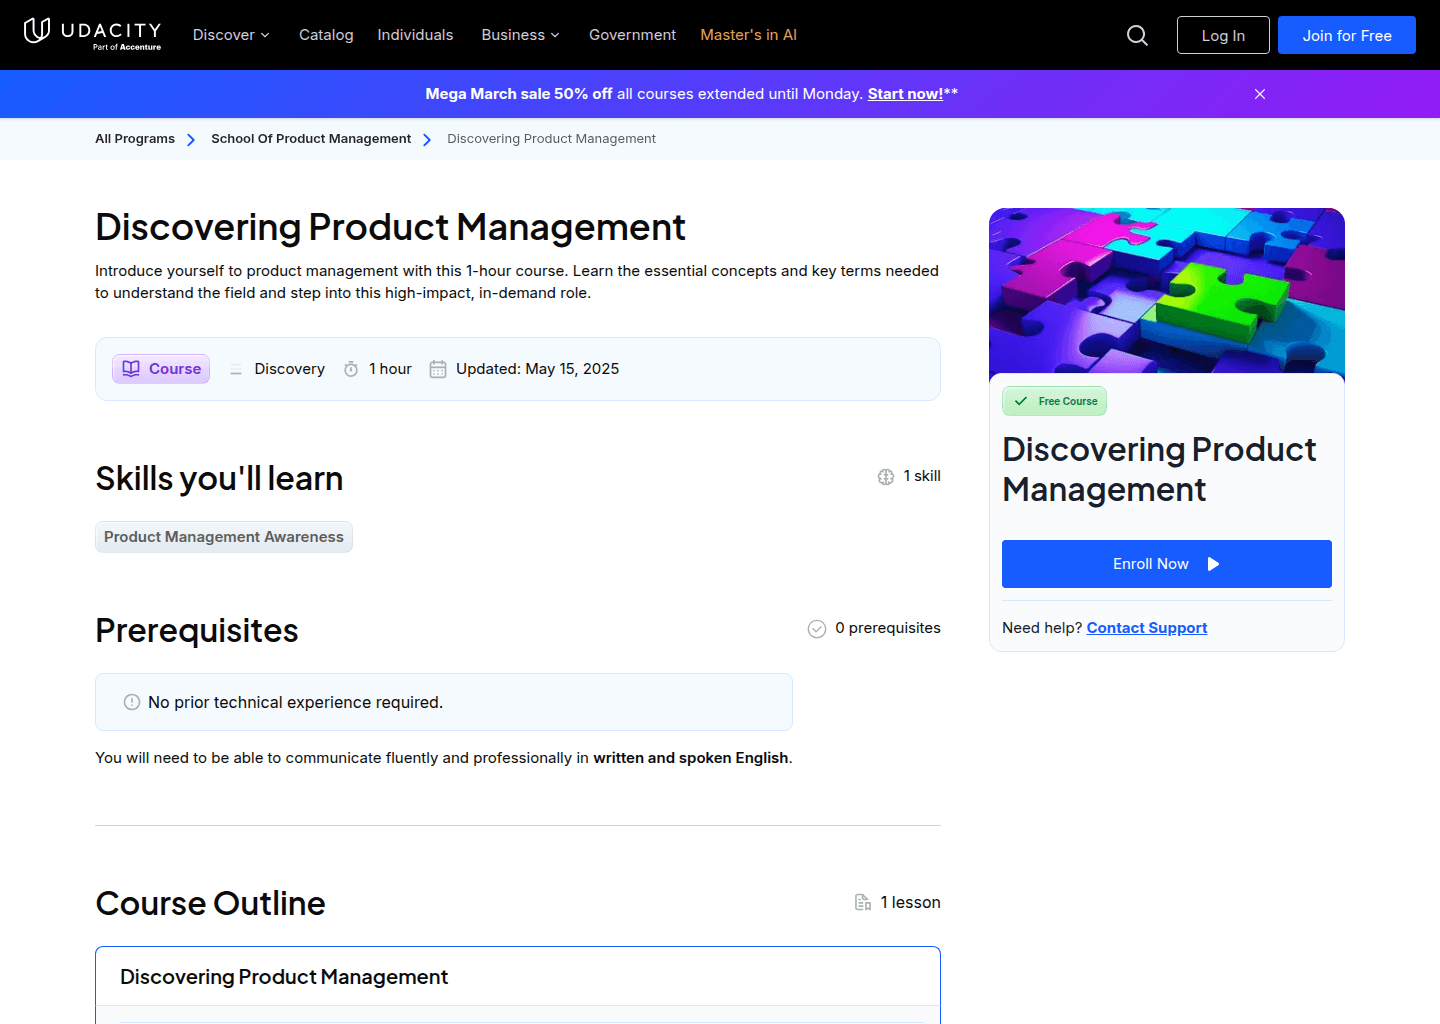Click the clock icon beside 1 hour
Viewport: 1440px width, 1024px height.
[x=351, y=369]
